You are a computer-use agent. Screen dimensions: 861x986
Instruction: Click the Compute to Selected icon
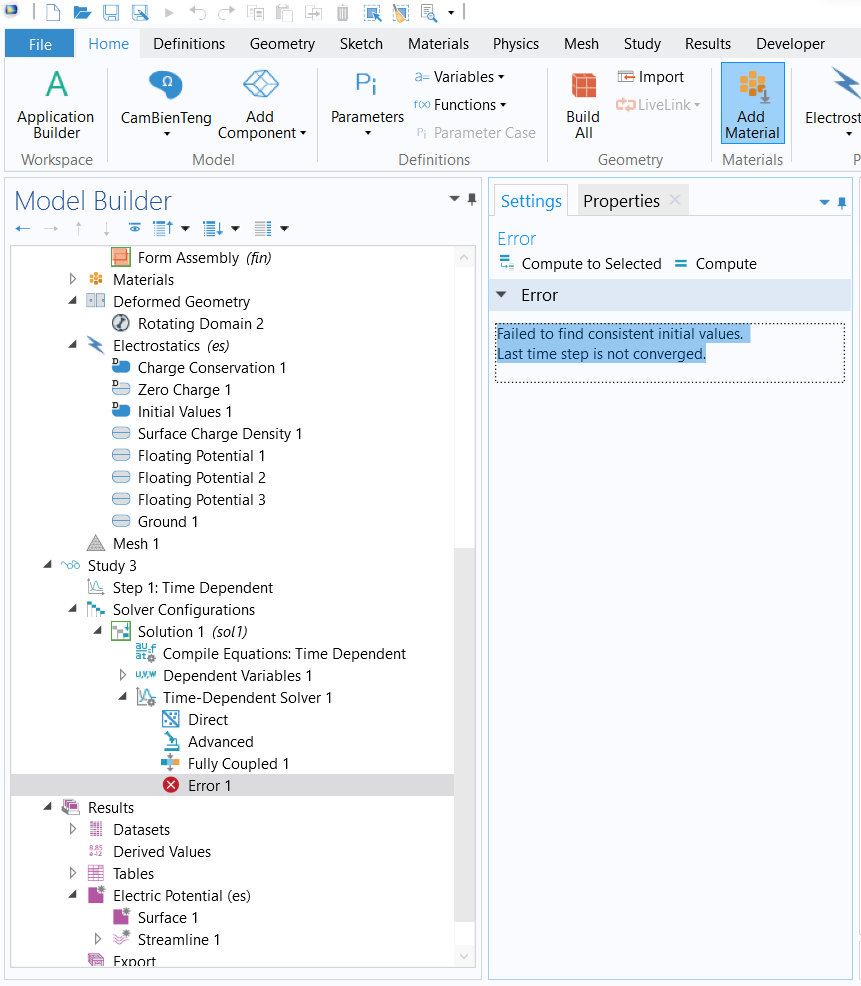(507, 262)
